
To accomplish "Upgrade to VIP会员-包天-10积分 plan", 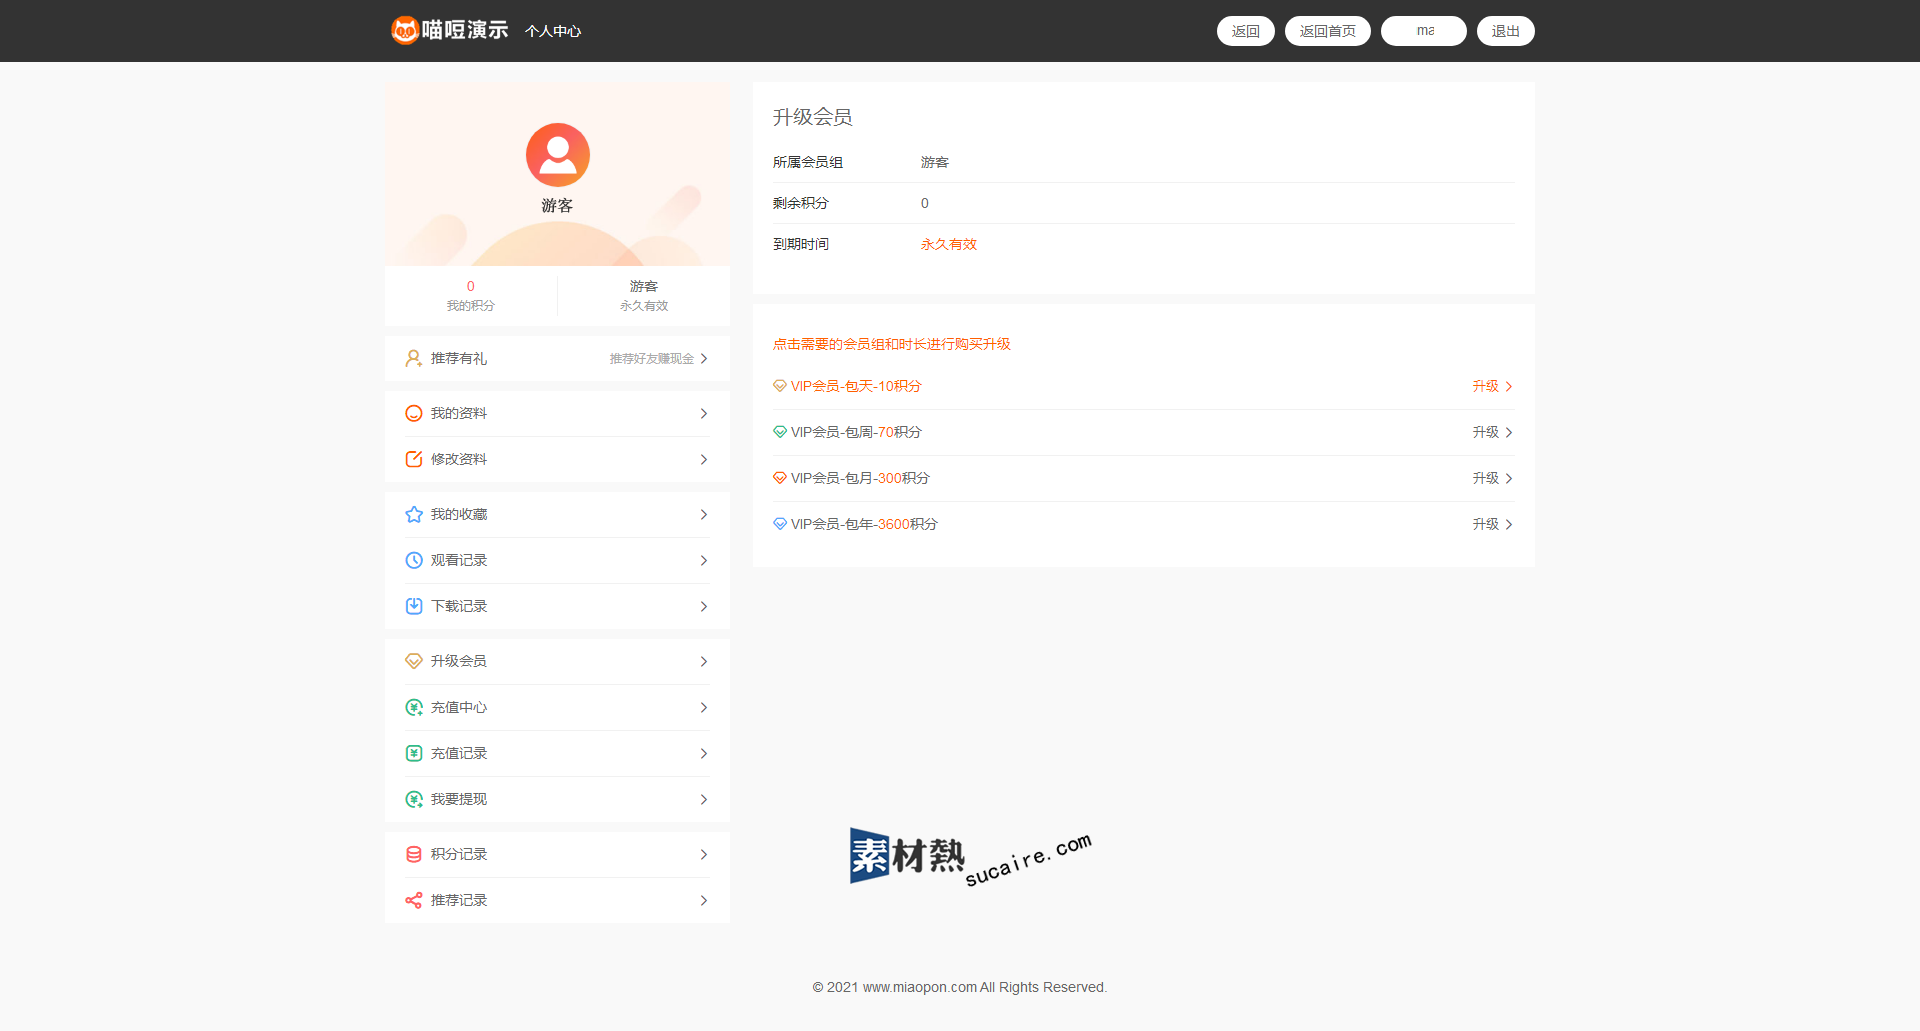I will click(x=1491, y=386).
